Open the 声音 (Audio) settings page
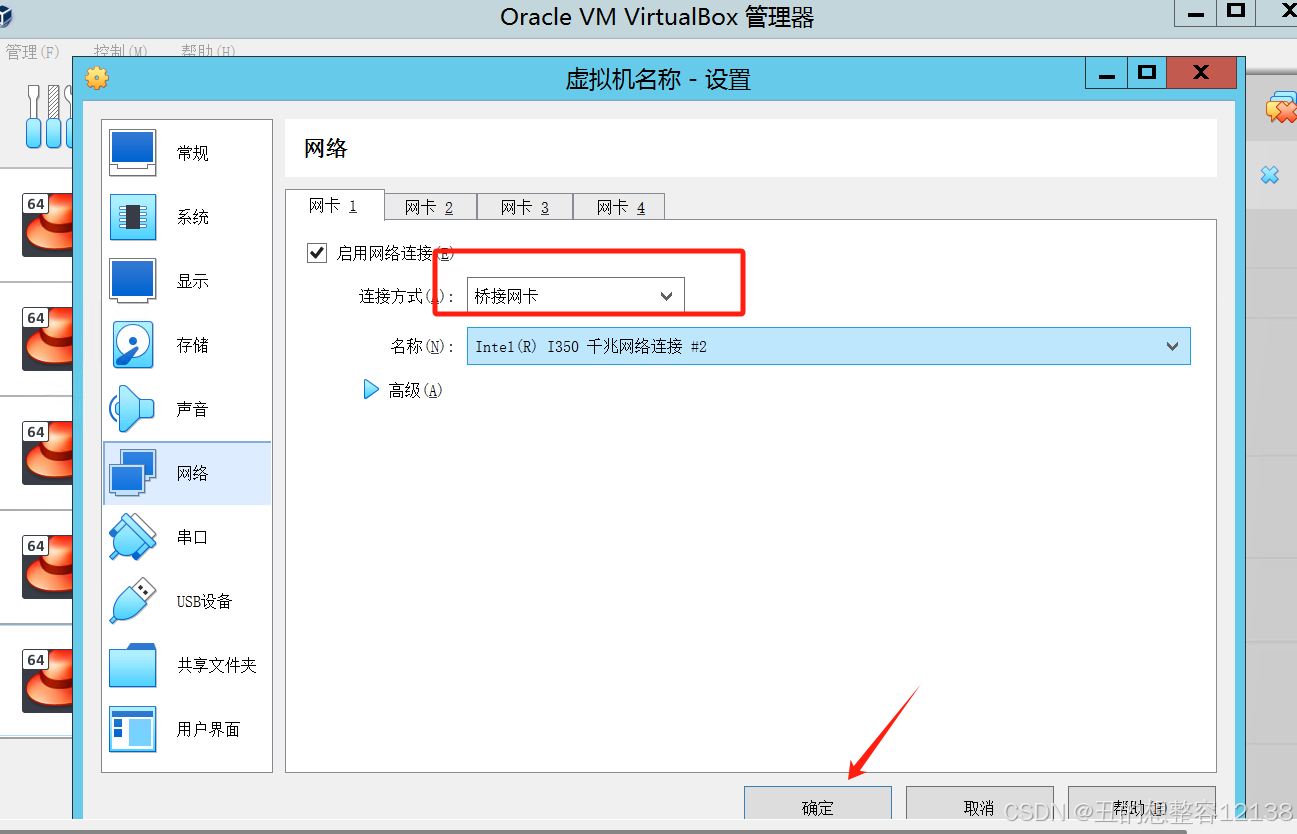 click(187, 409)
